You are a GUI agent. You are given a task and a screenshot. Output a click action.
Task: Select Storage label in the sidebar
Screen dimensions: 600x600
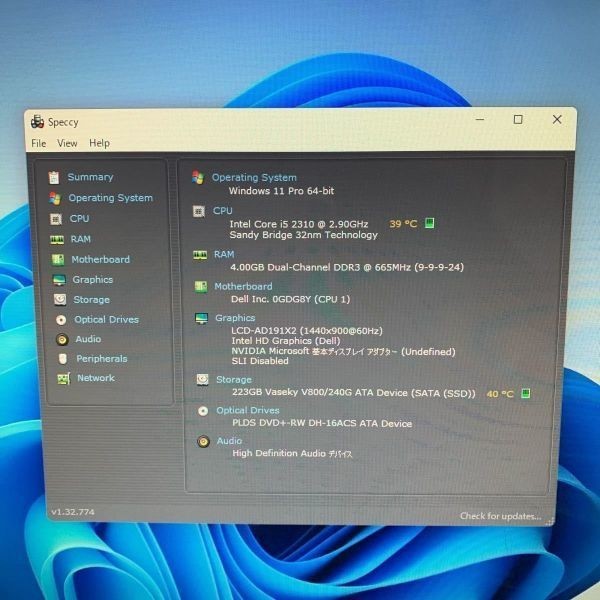pos(91,300)
